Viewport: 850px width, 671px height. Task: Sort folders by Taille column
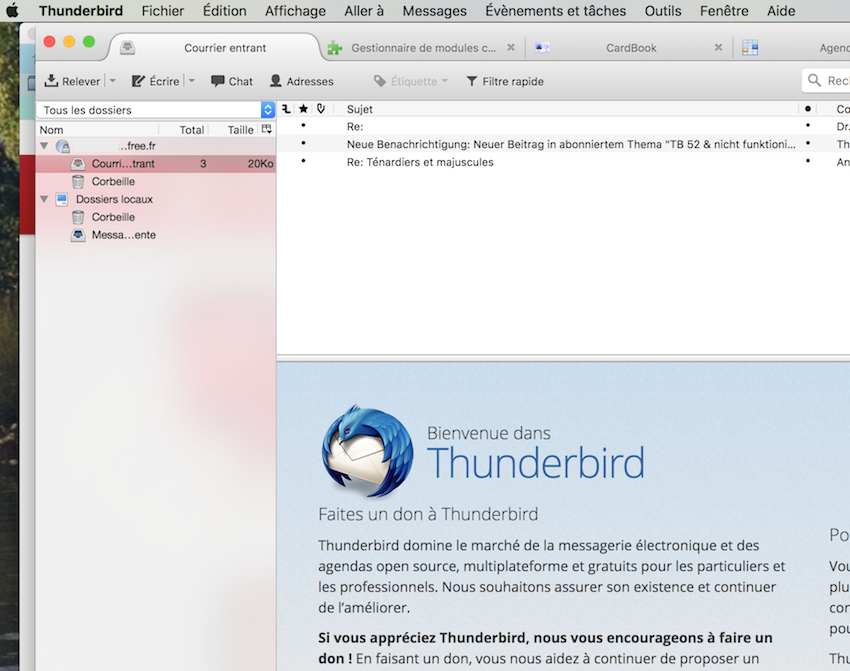(233, 130)
